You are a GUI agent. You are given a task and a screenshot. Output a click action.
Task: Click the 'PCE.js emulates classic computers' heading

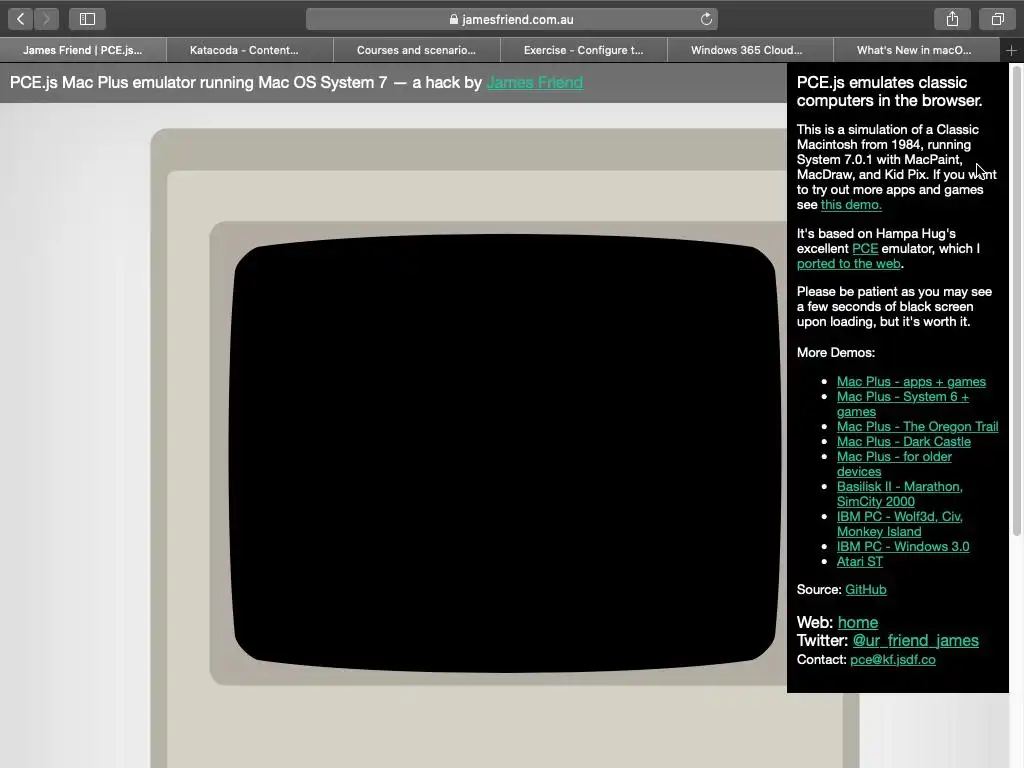(x=889, y=91)
